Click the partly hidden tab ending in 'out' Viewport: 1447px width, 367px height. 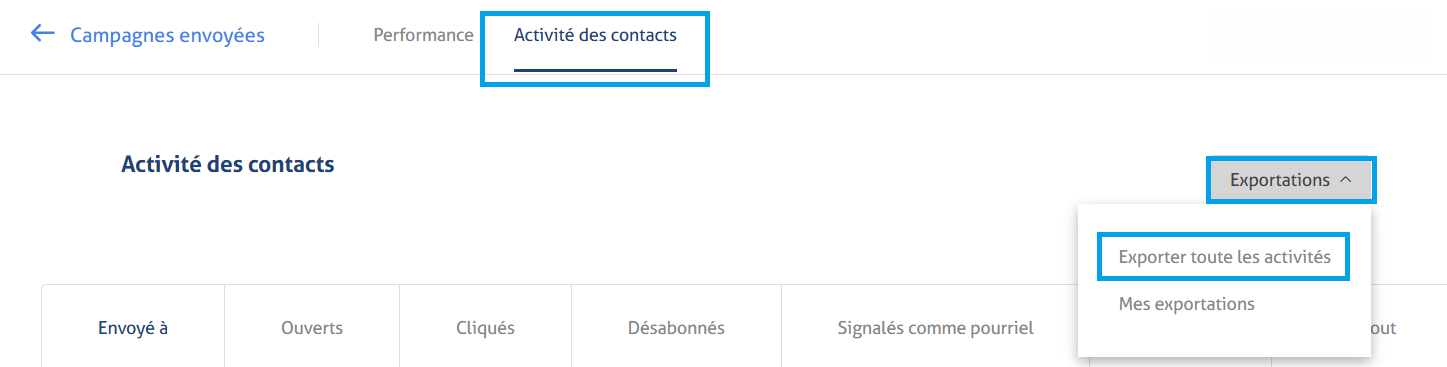[x=1384, y=327]
